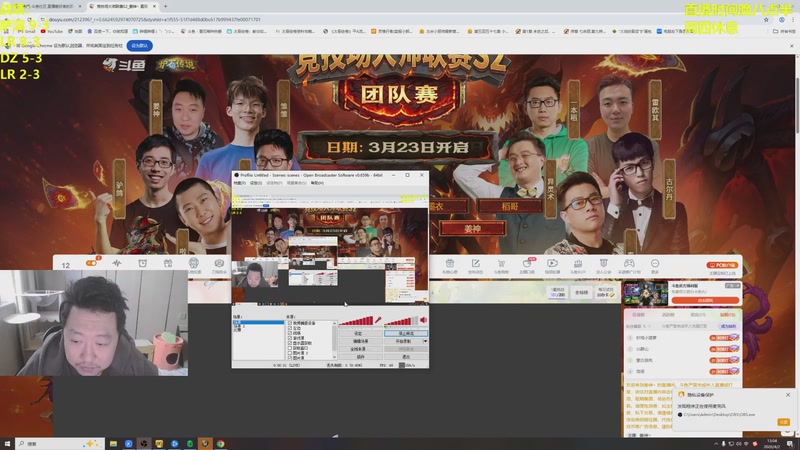Expand dropdown arrow beside 开始录制 in OBS
The image size is (800, 450).
[426, 341]
